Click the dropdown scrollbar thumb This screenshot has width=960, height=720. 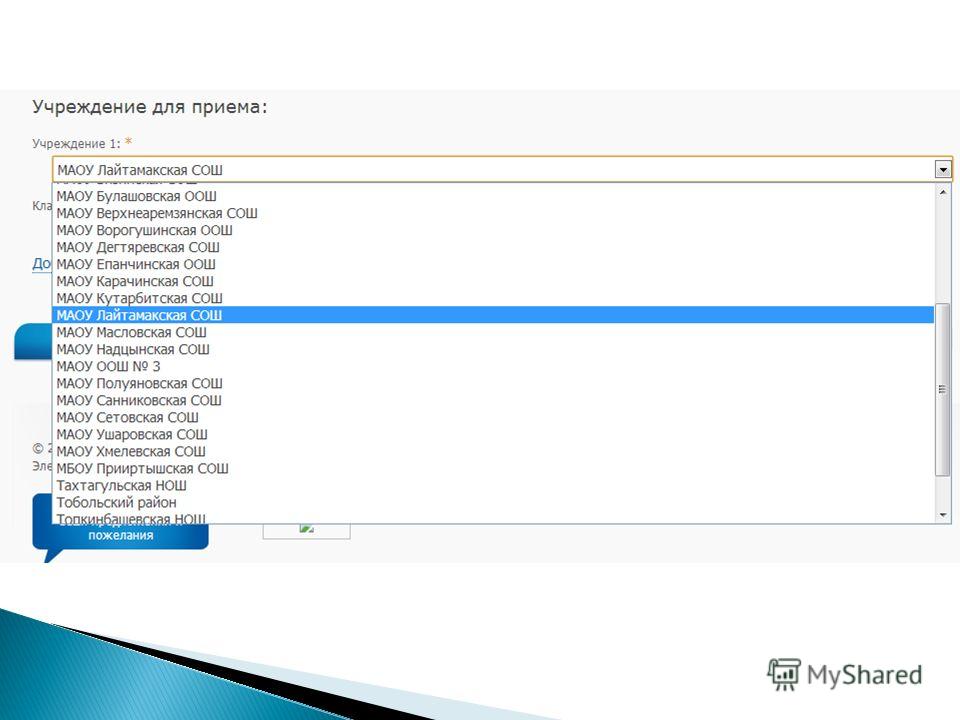click(x=943, y=389)
